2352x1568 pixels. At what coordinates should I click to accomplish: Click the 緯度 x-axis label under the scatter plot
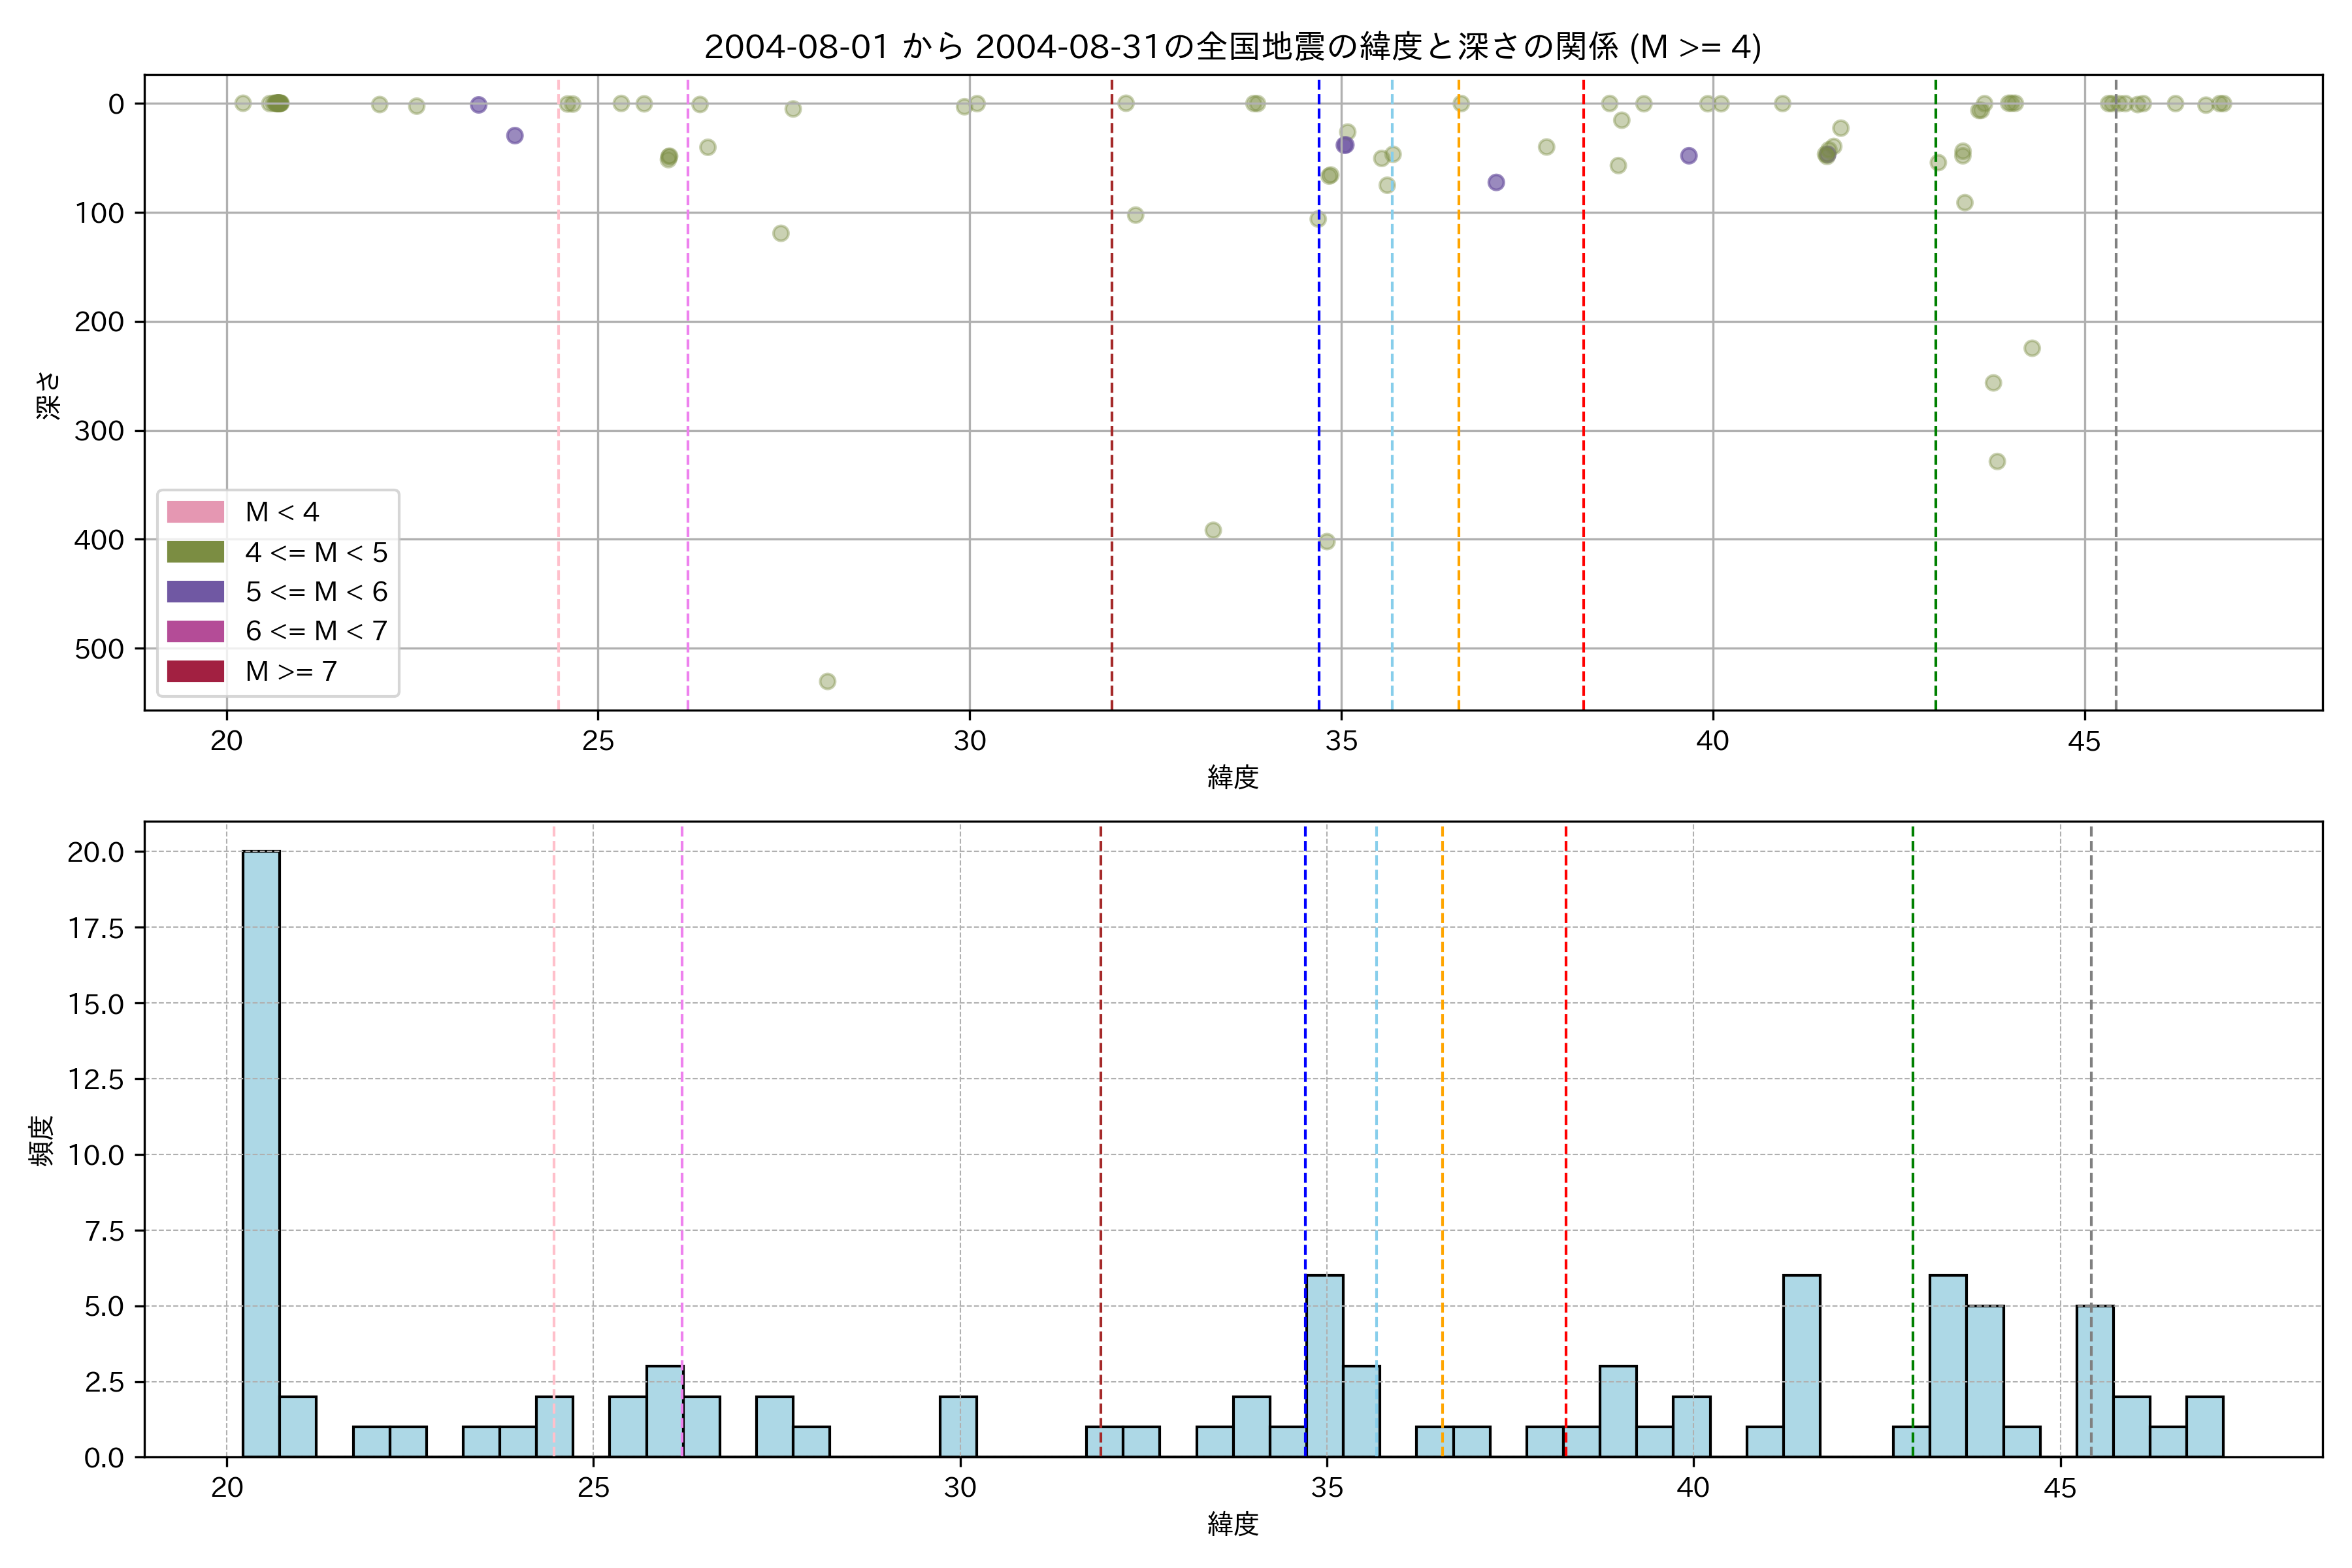[1232, 777]
